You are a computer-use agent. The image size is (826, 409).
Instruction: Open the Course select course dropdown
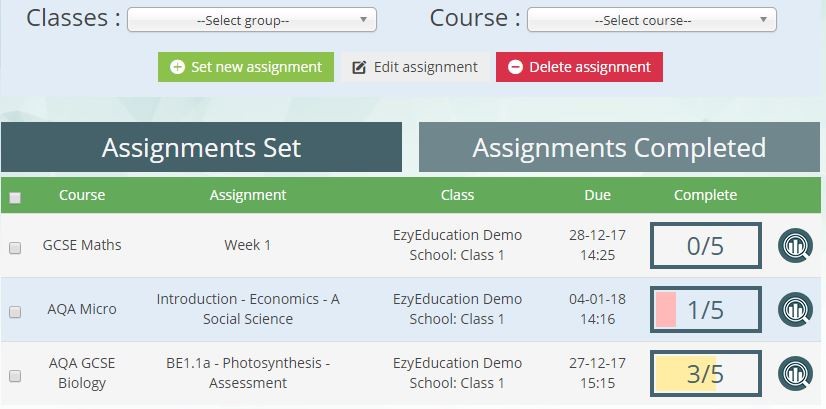[652, 20]
